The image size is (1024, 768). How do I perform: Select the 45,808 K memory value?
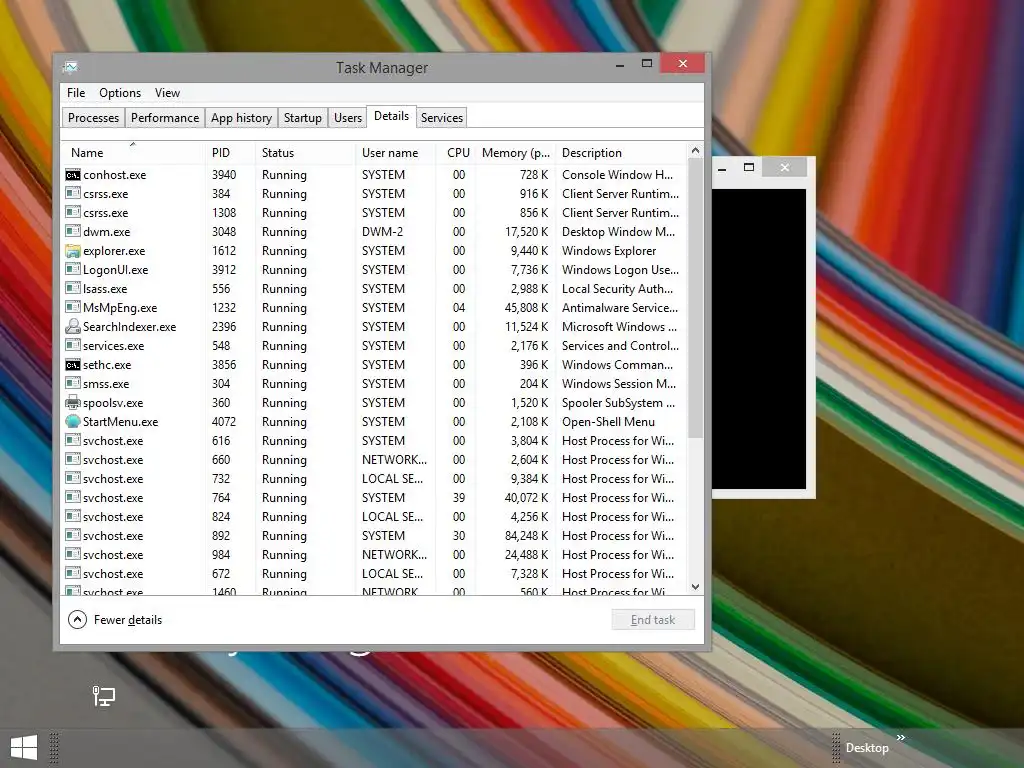coord(526,308)
